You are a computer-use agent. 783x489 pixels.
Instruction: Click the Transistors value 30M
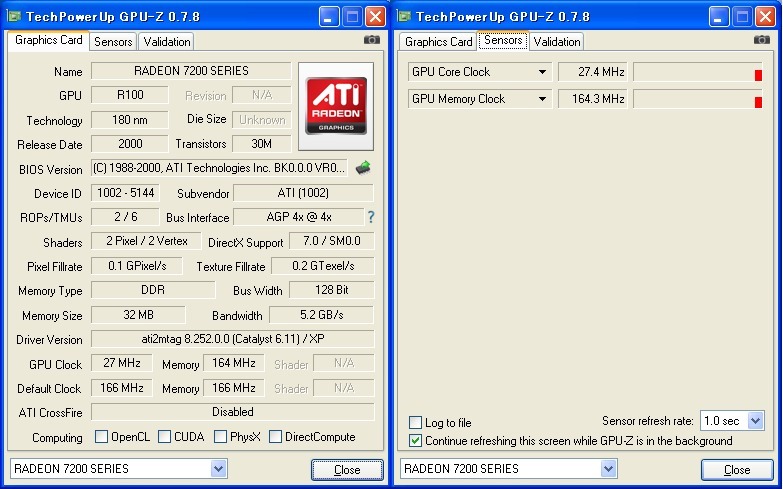pyautogui.click(x=262, y=144)
